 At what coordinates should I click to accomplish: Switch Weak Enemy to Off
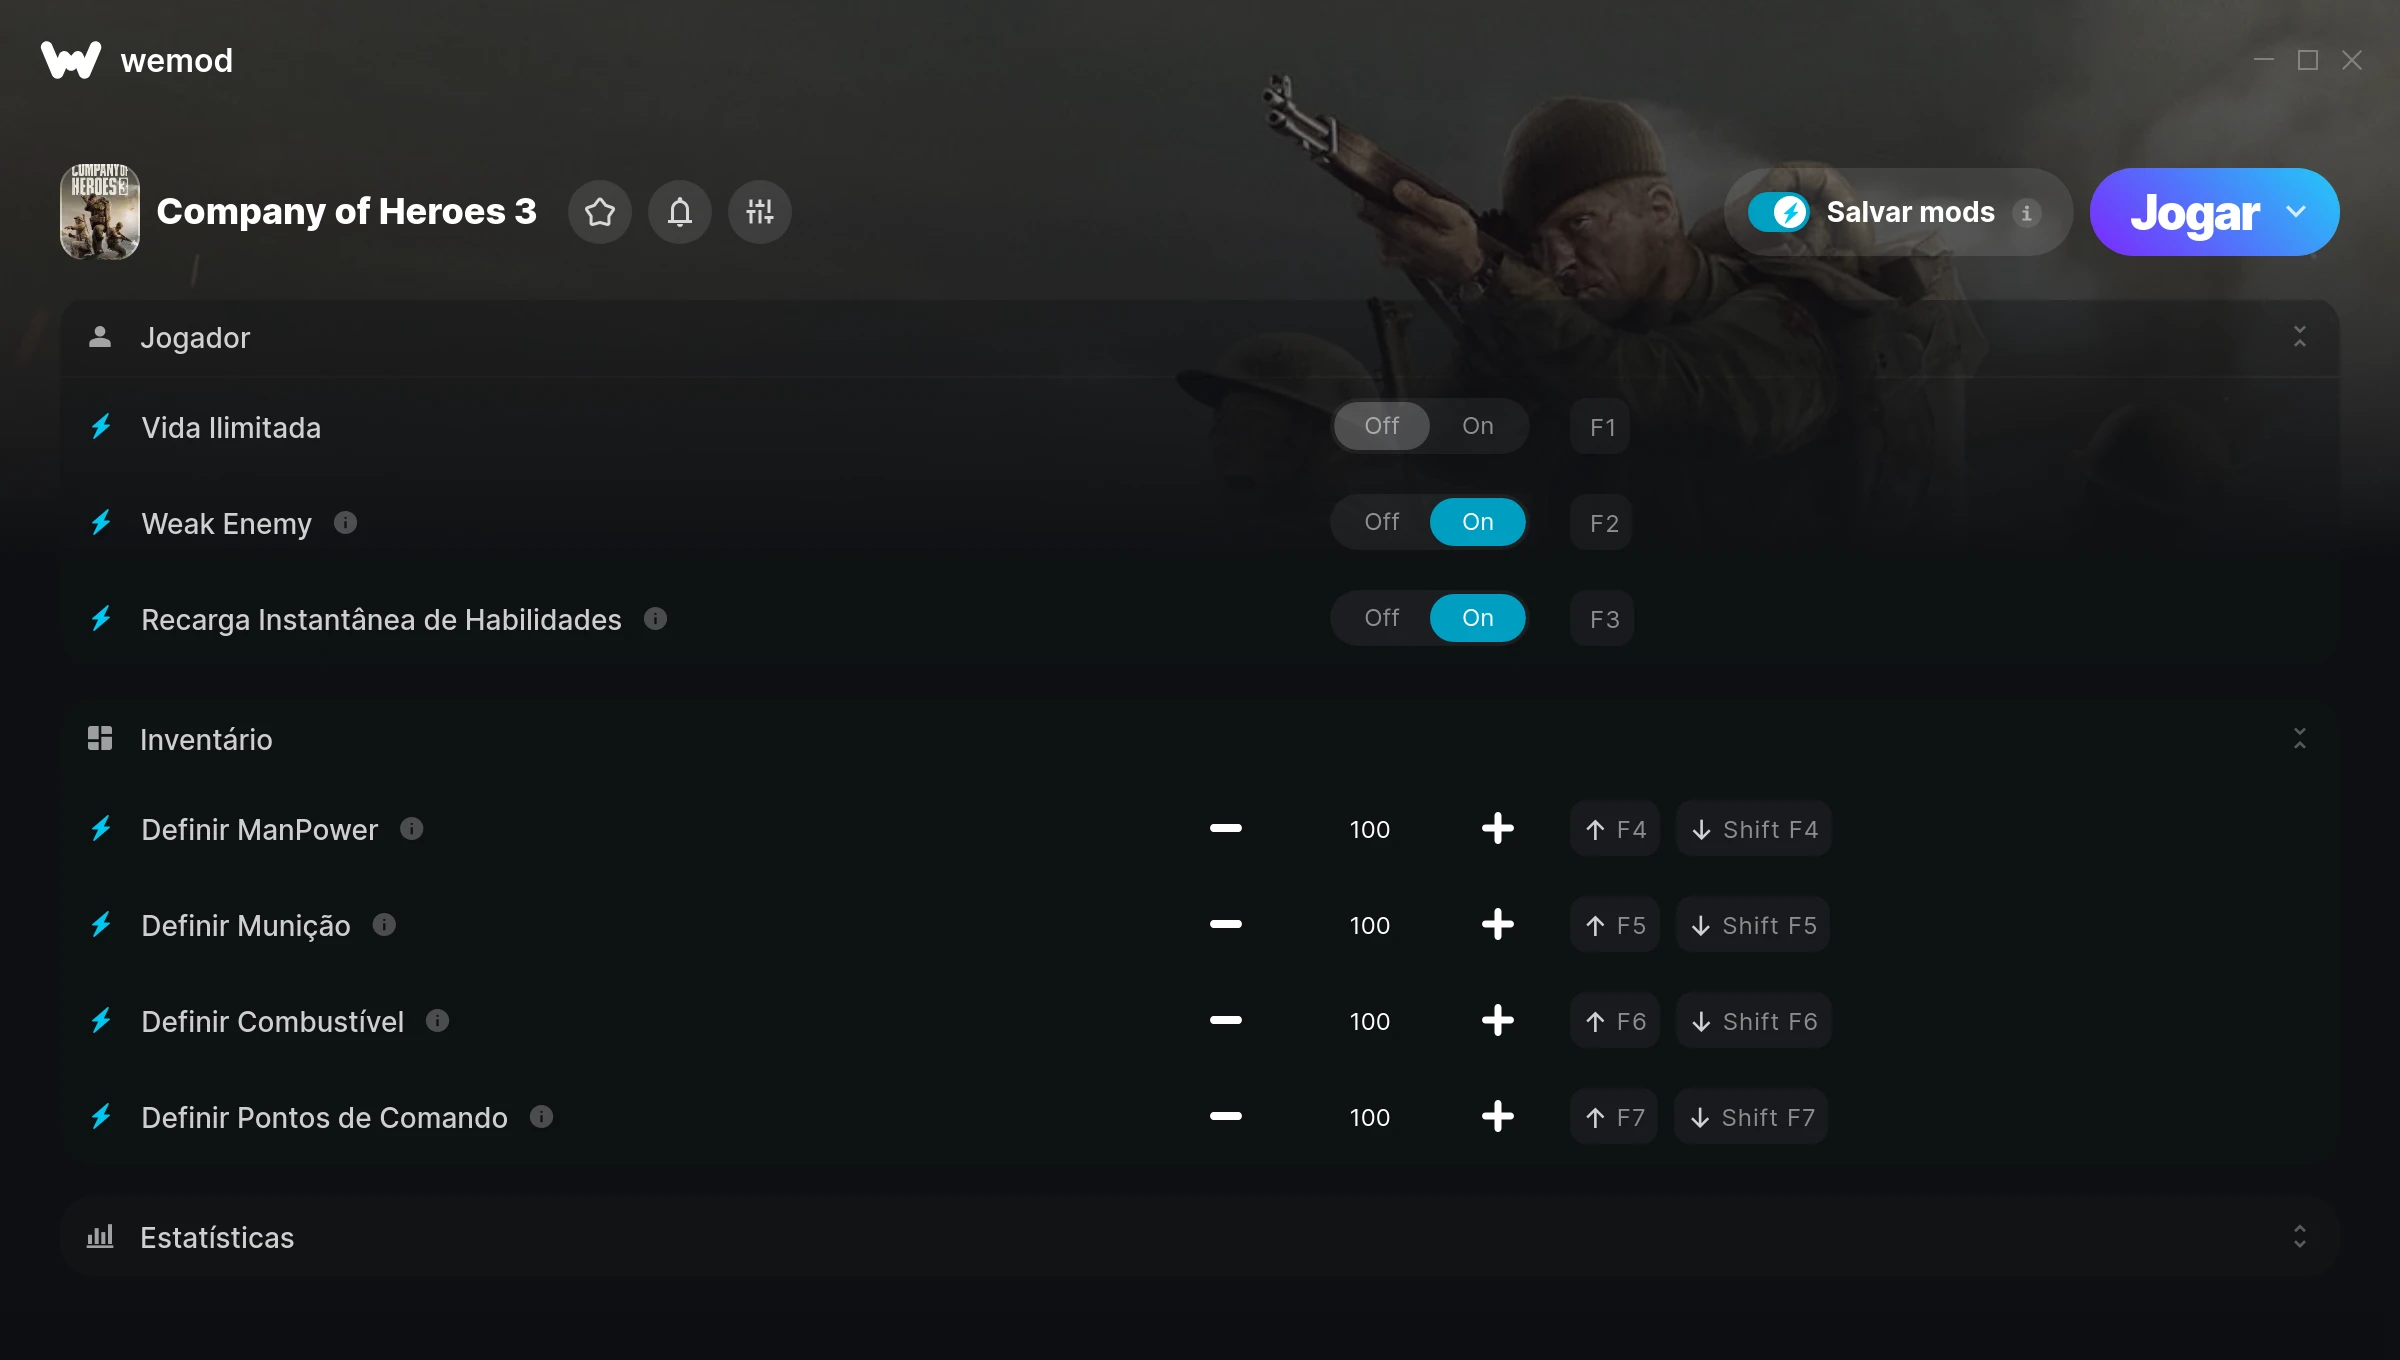1382,522
